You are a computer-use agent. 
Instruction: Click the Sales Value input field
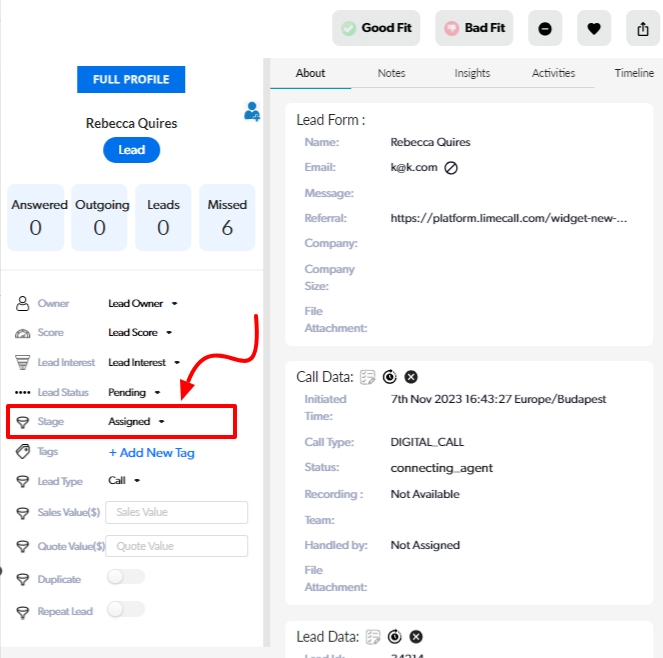click(176, 512)
